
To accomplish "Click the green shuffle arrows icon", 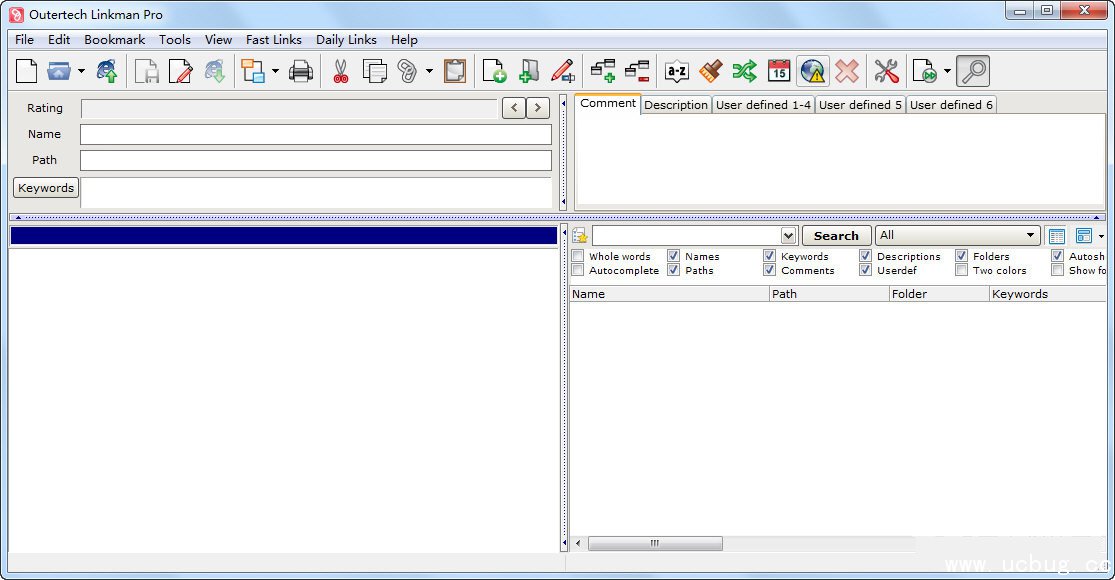I will coord(745,71).
